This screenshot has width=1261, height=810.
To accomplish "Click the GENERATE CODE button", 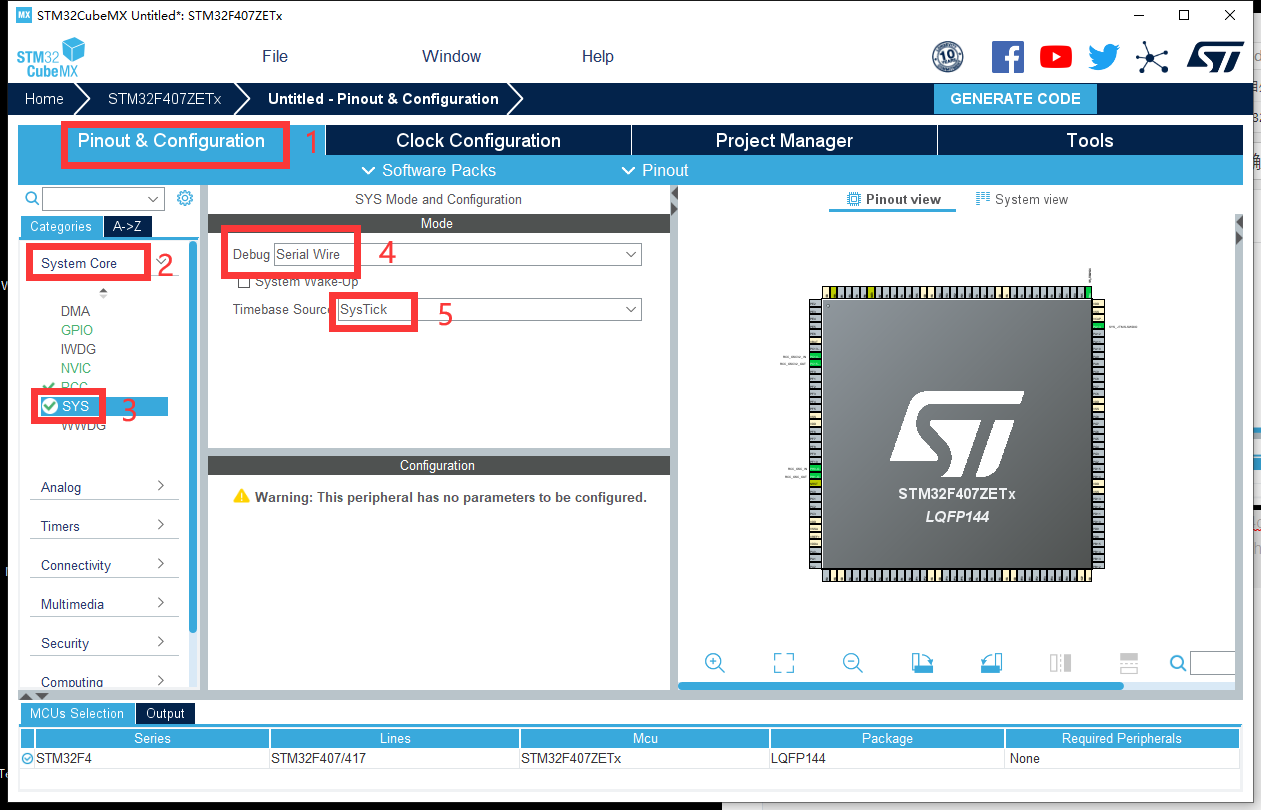I will (1015, 99).
